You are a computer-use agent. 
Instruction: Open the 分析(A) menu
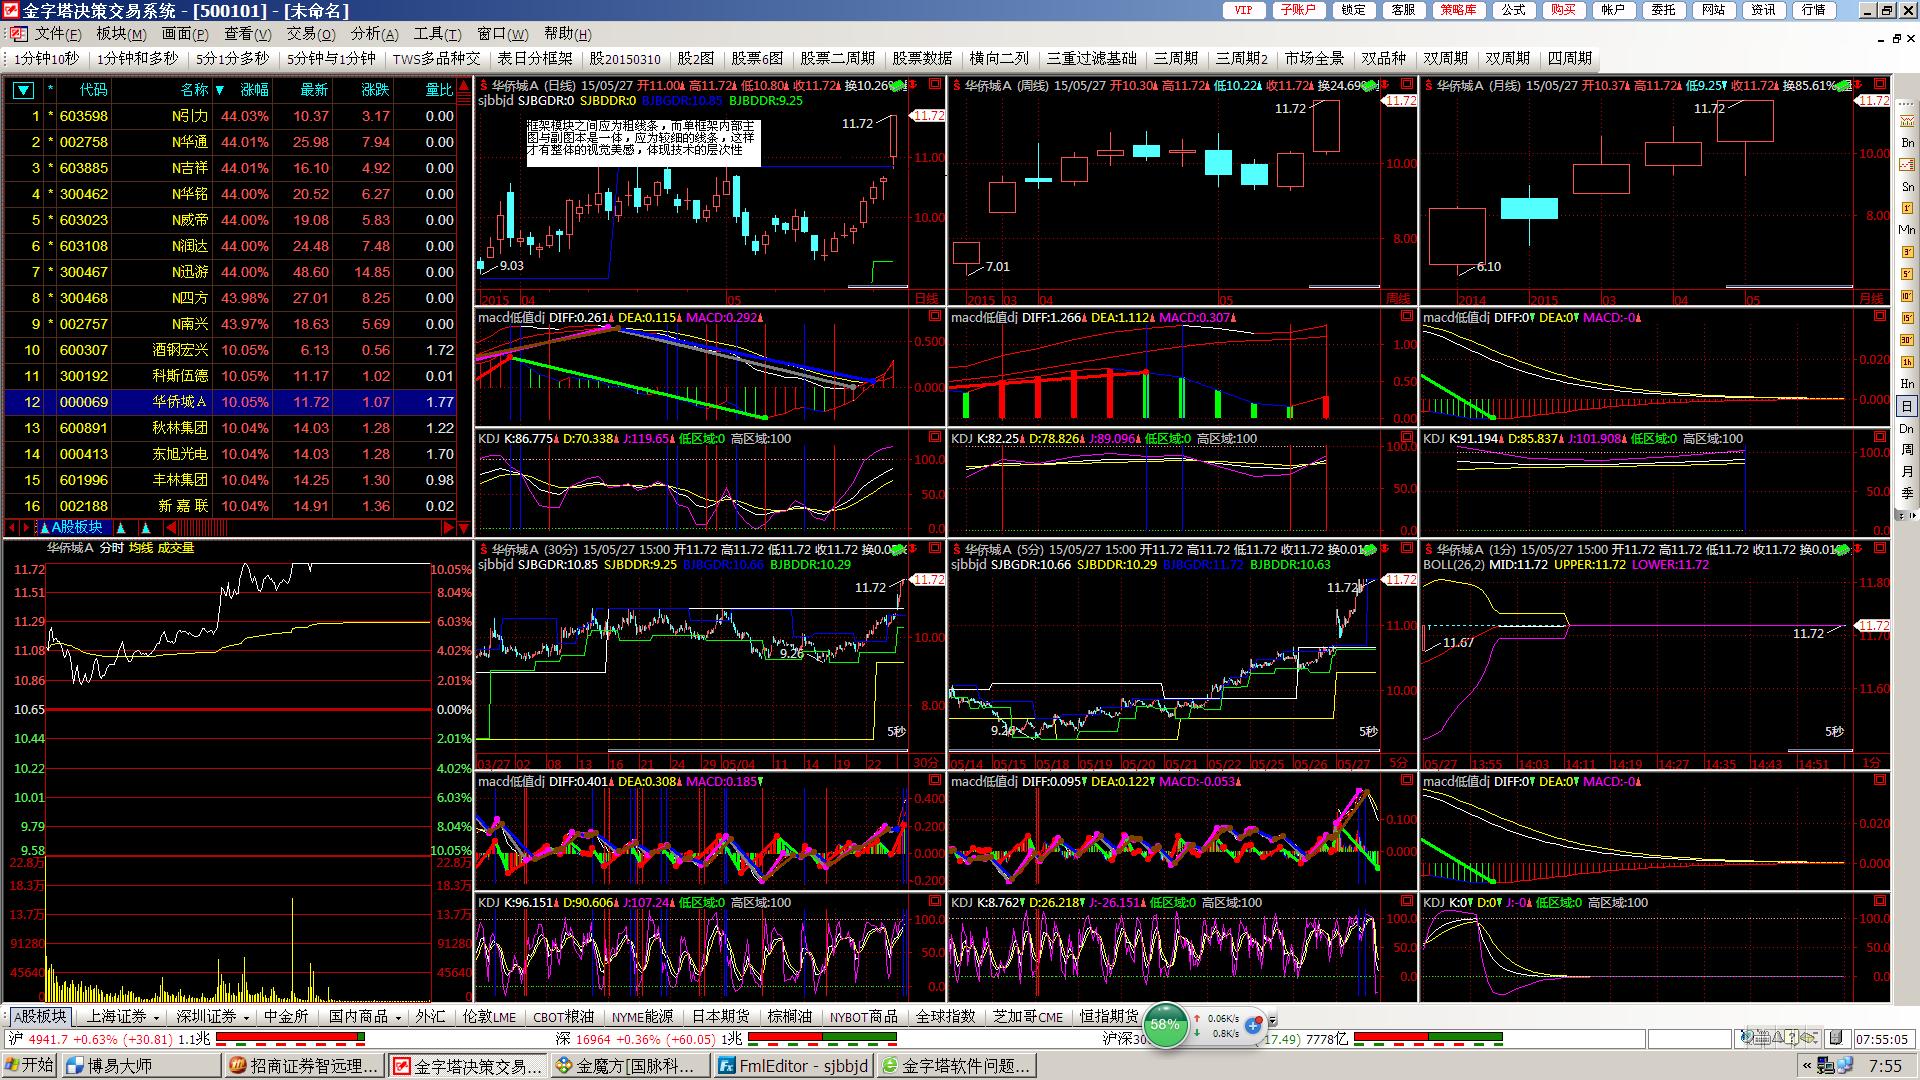(x=374, y=34)
